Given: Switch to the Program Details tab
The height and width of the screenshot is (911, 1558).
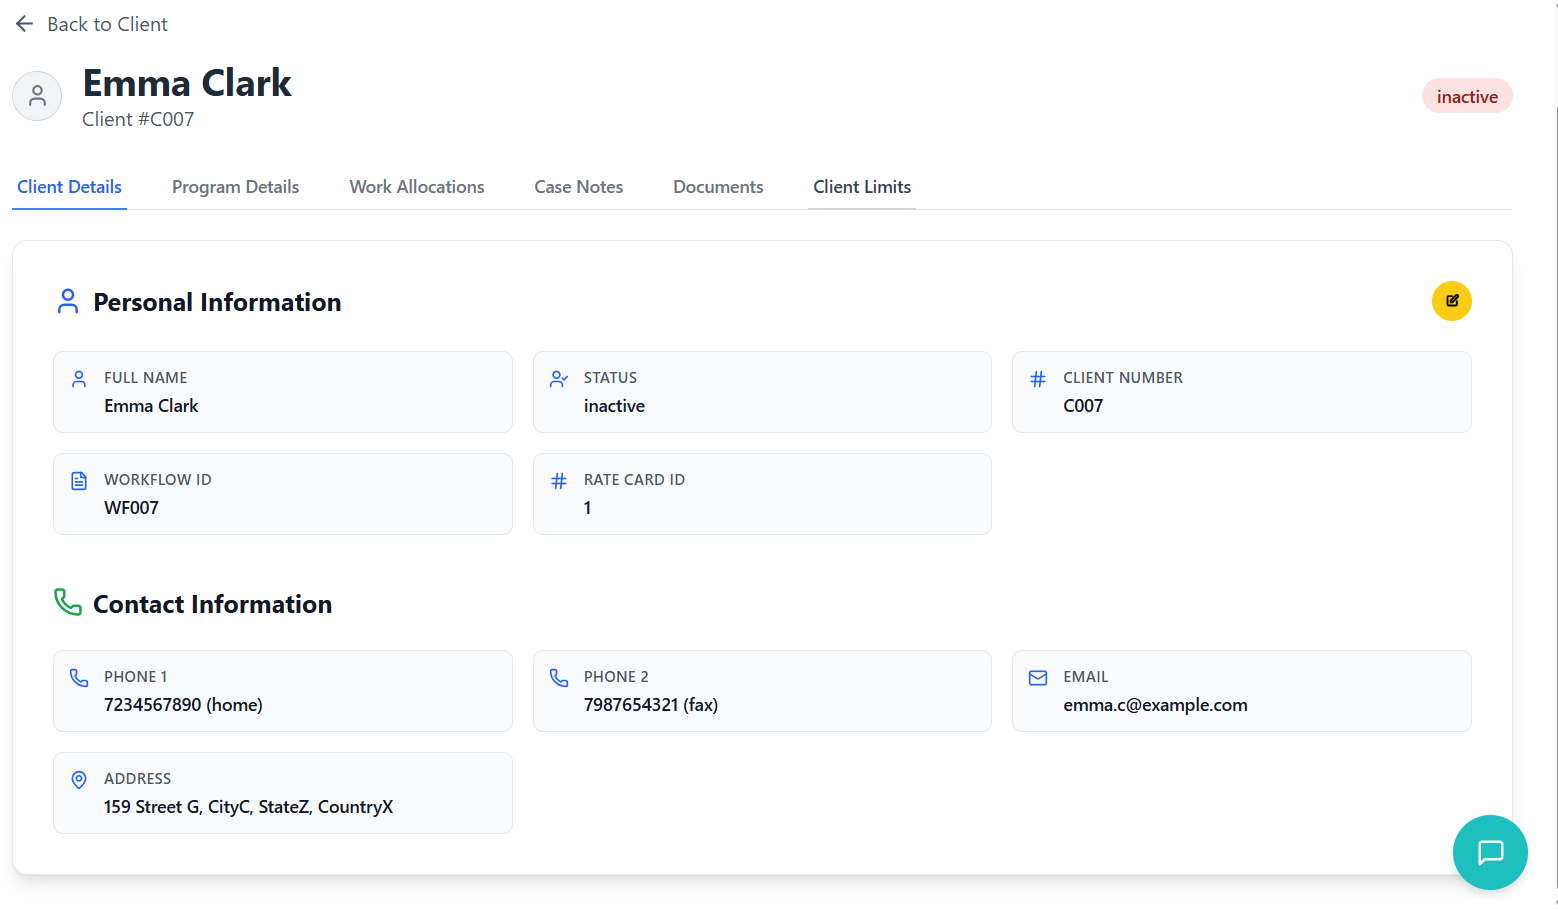Looking at the screenshot, I should pyautogui.click(x=235, y=187).
